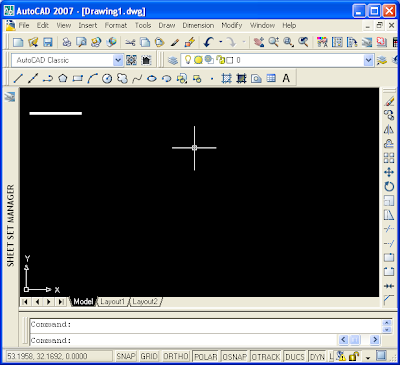The height and width of the screenshot is (365, 400).
Task: Select the Move tool in Modify toolbar
Action: point(389,172)
